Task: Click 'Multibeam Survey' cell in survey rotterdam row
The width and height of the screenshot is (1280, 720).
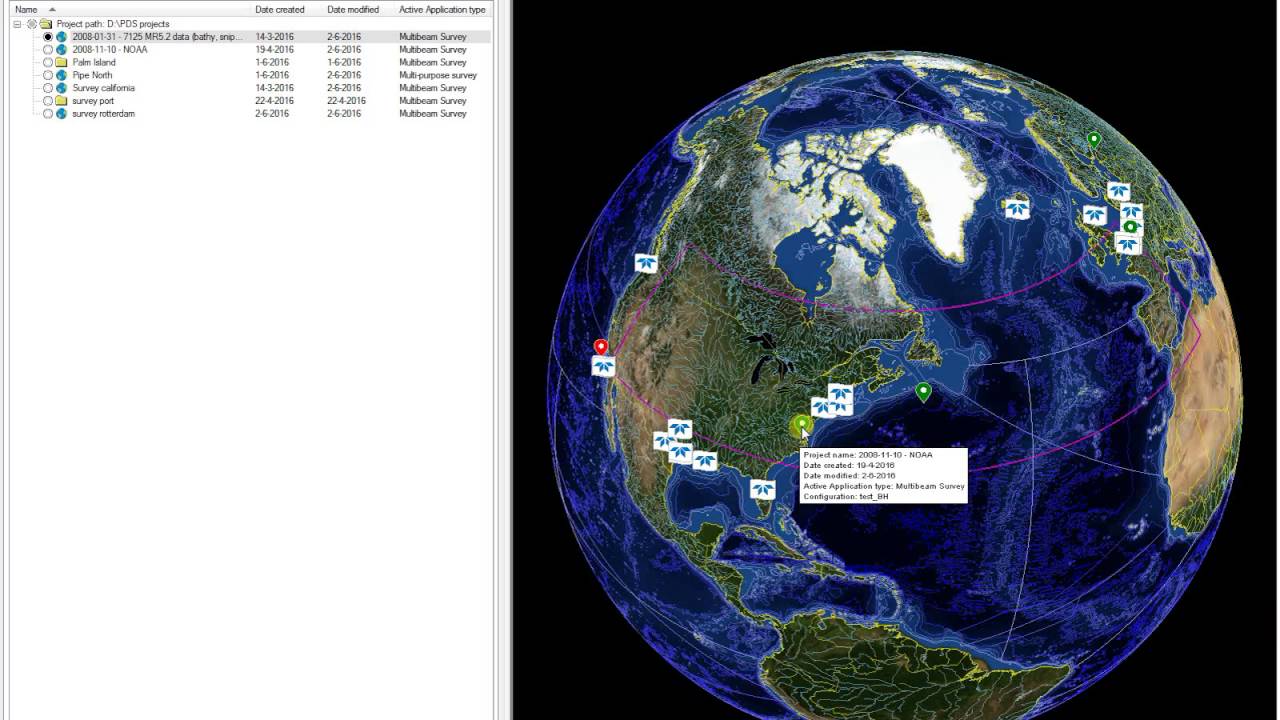Action: [x=433, y=114]
